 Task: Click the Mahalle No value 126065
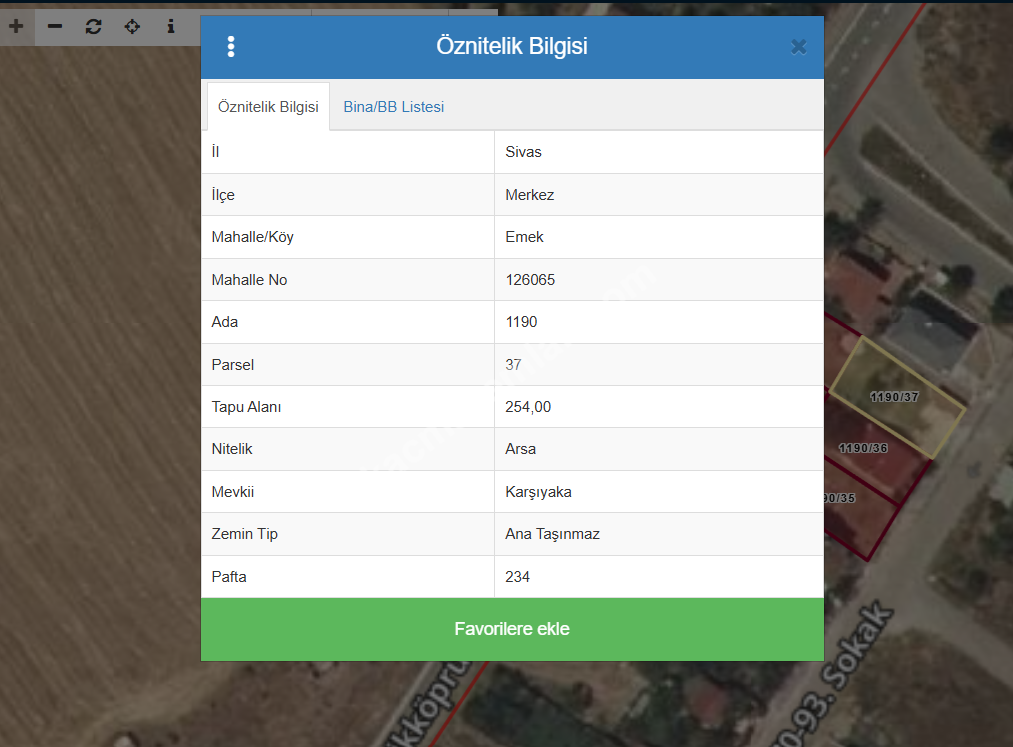[530, 280]
